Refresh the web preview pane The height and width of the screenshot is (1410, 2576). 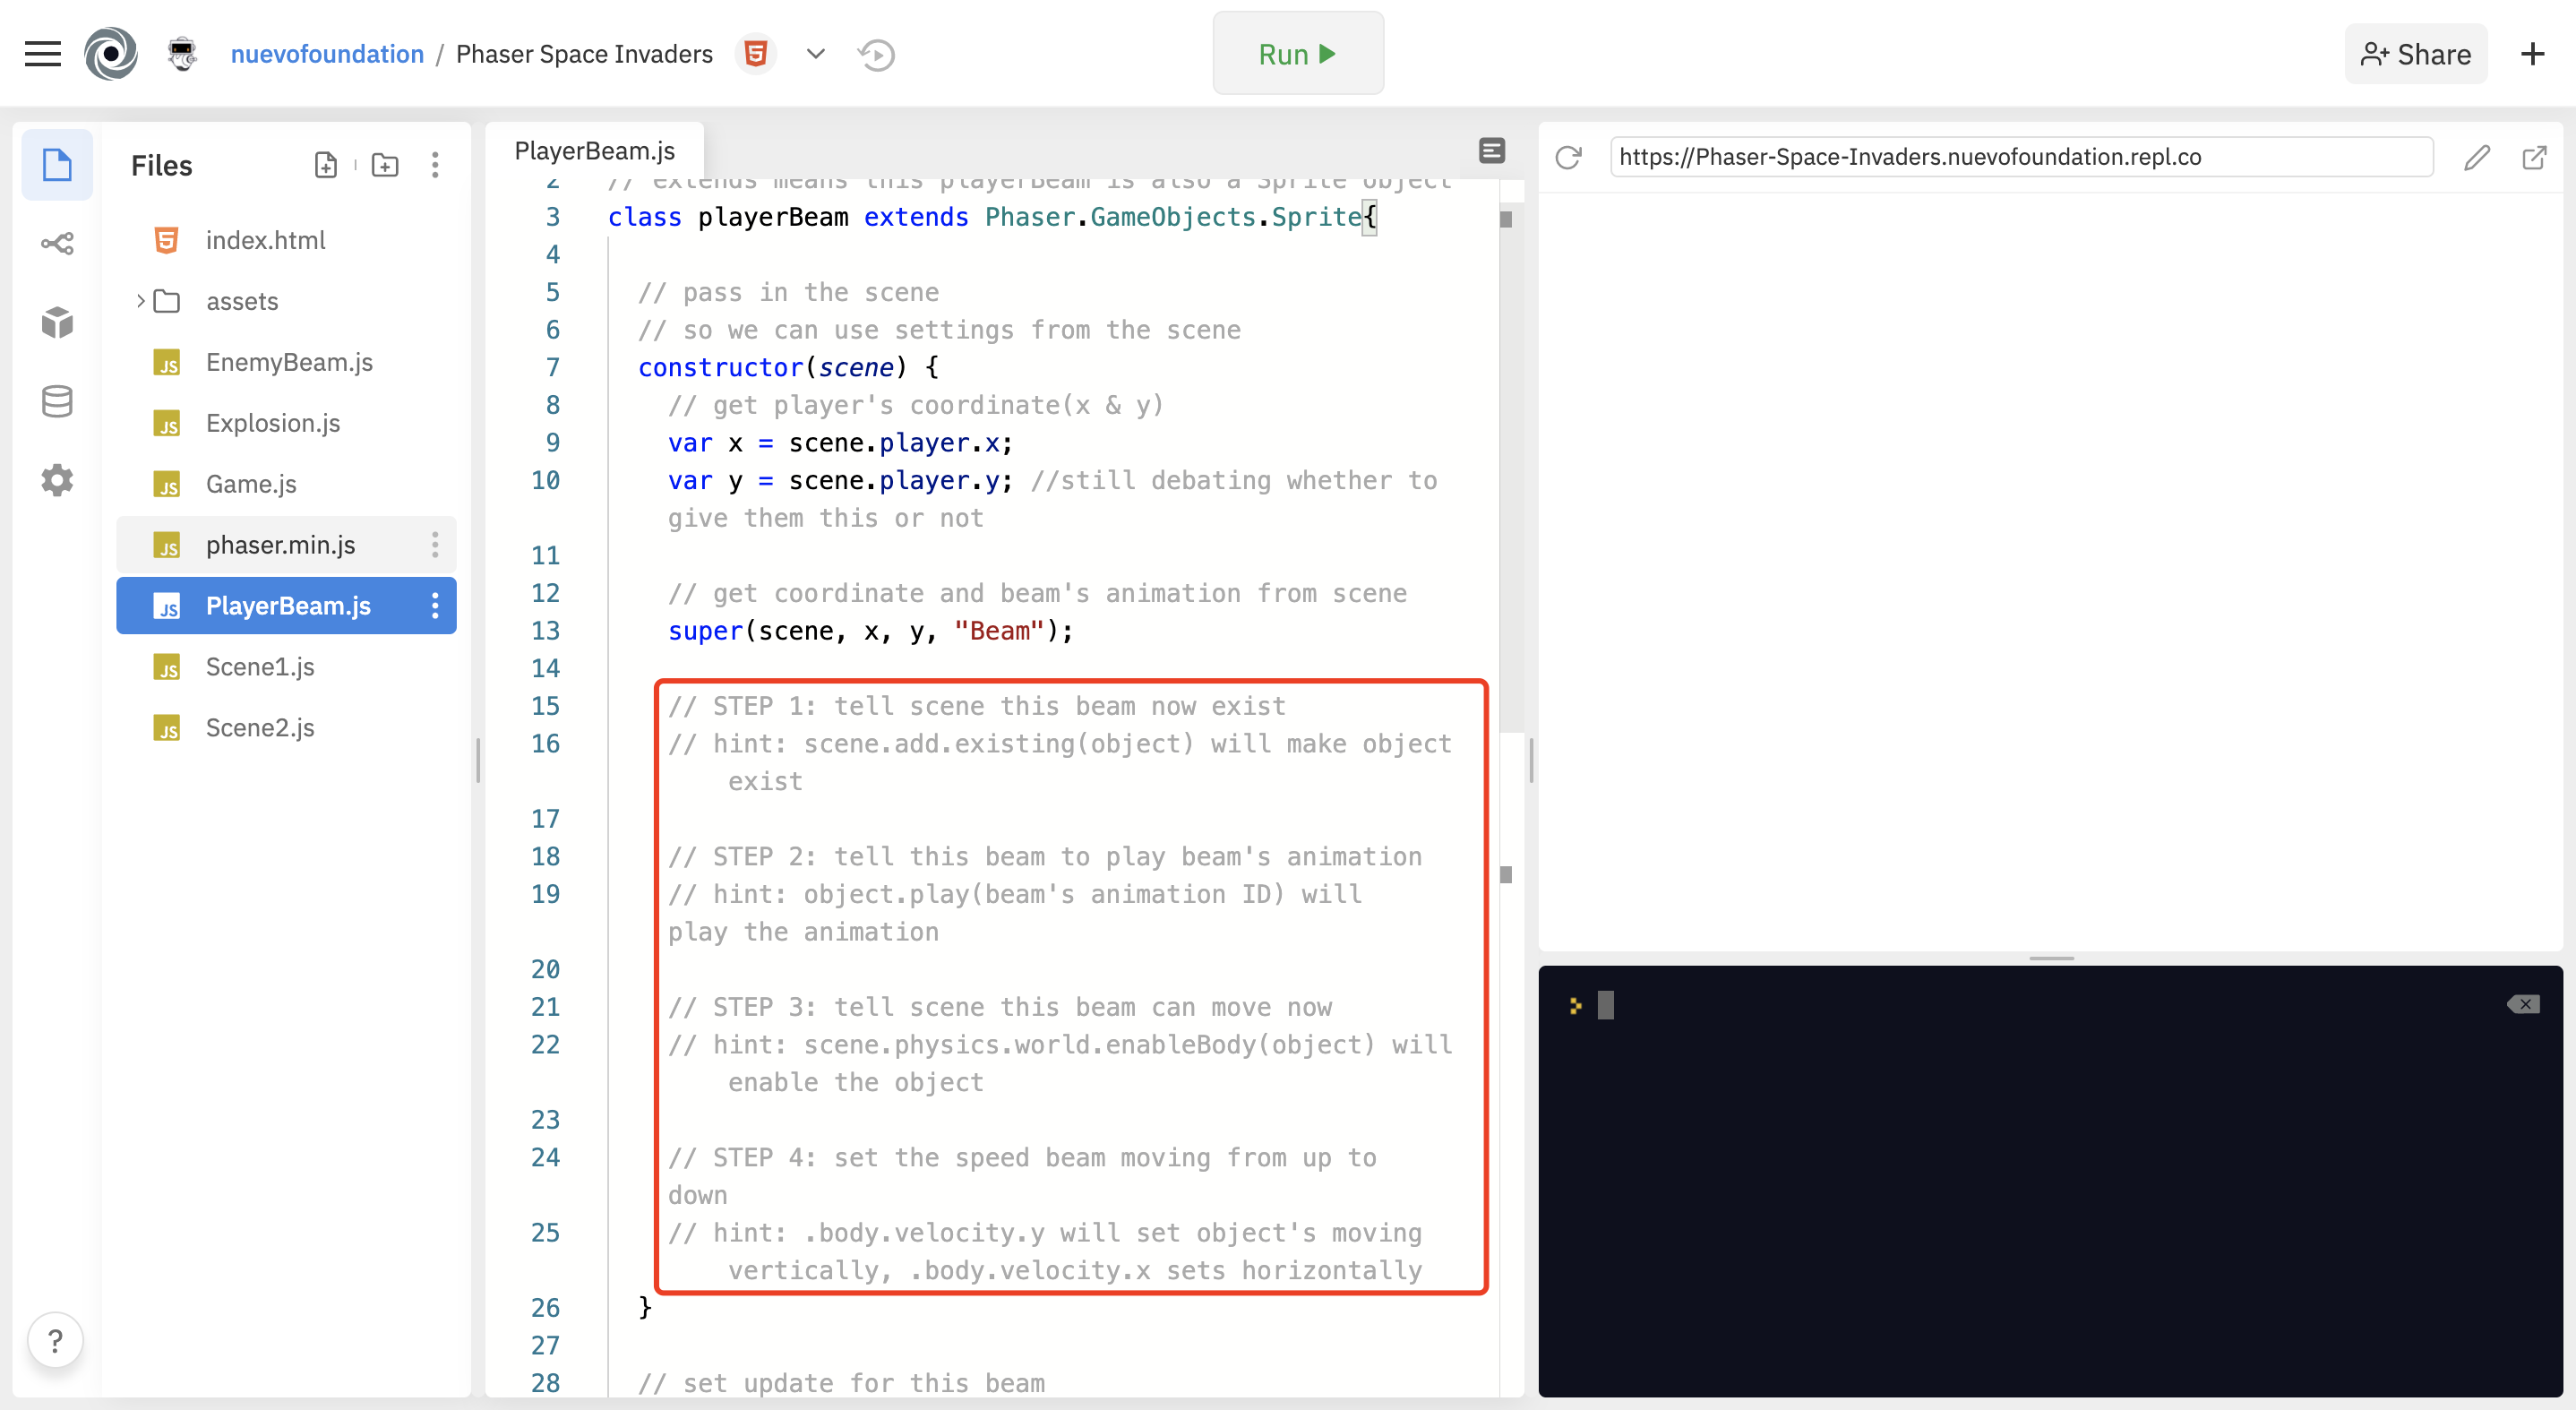click(x=1568, y=157)
